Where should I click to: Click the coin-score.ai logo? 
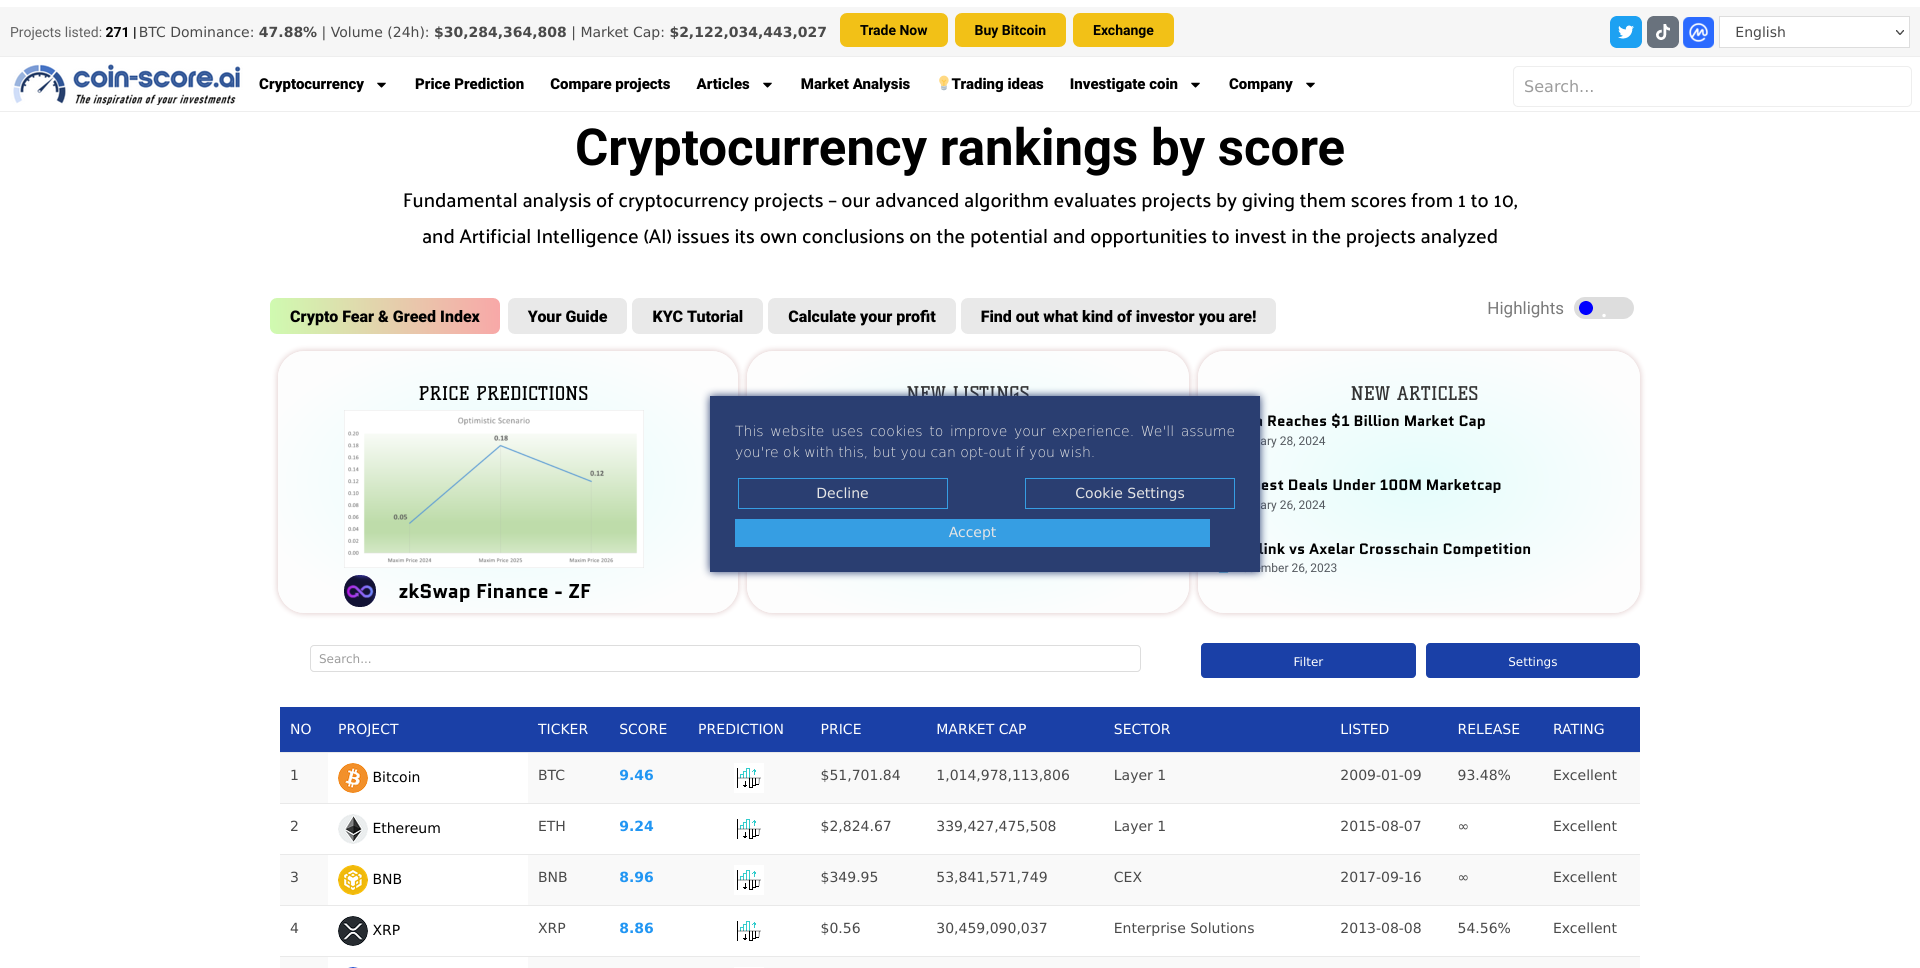tap(125, 84)
